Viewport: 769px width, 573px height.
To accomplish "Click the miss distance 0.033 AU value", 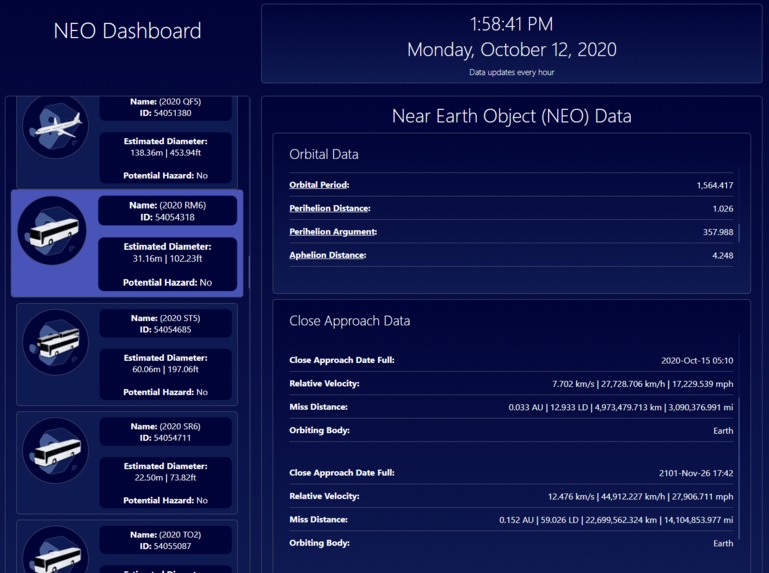I will [621, 407].
